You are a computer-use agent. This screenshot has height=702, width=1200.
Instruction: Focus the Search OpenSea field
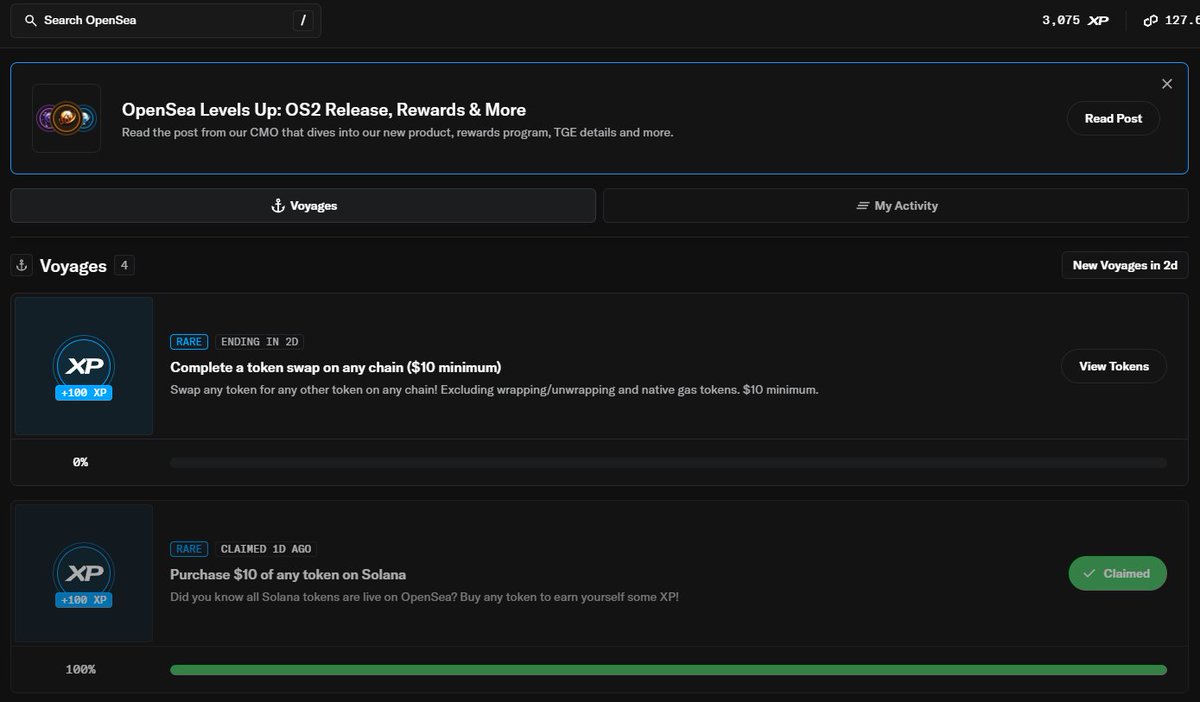coord(166,20)
